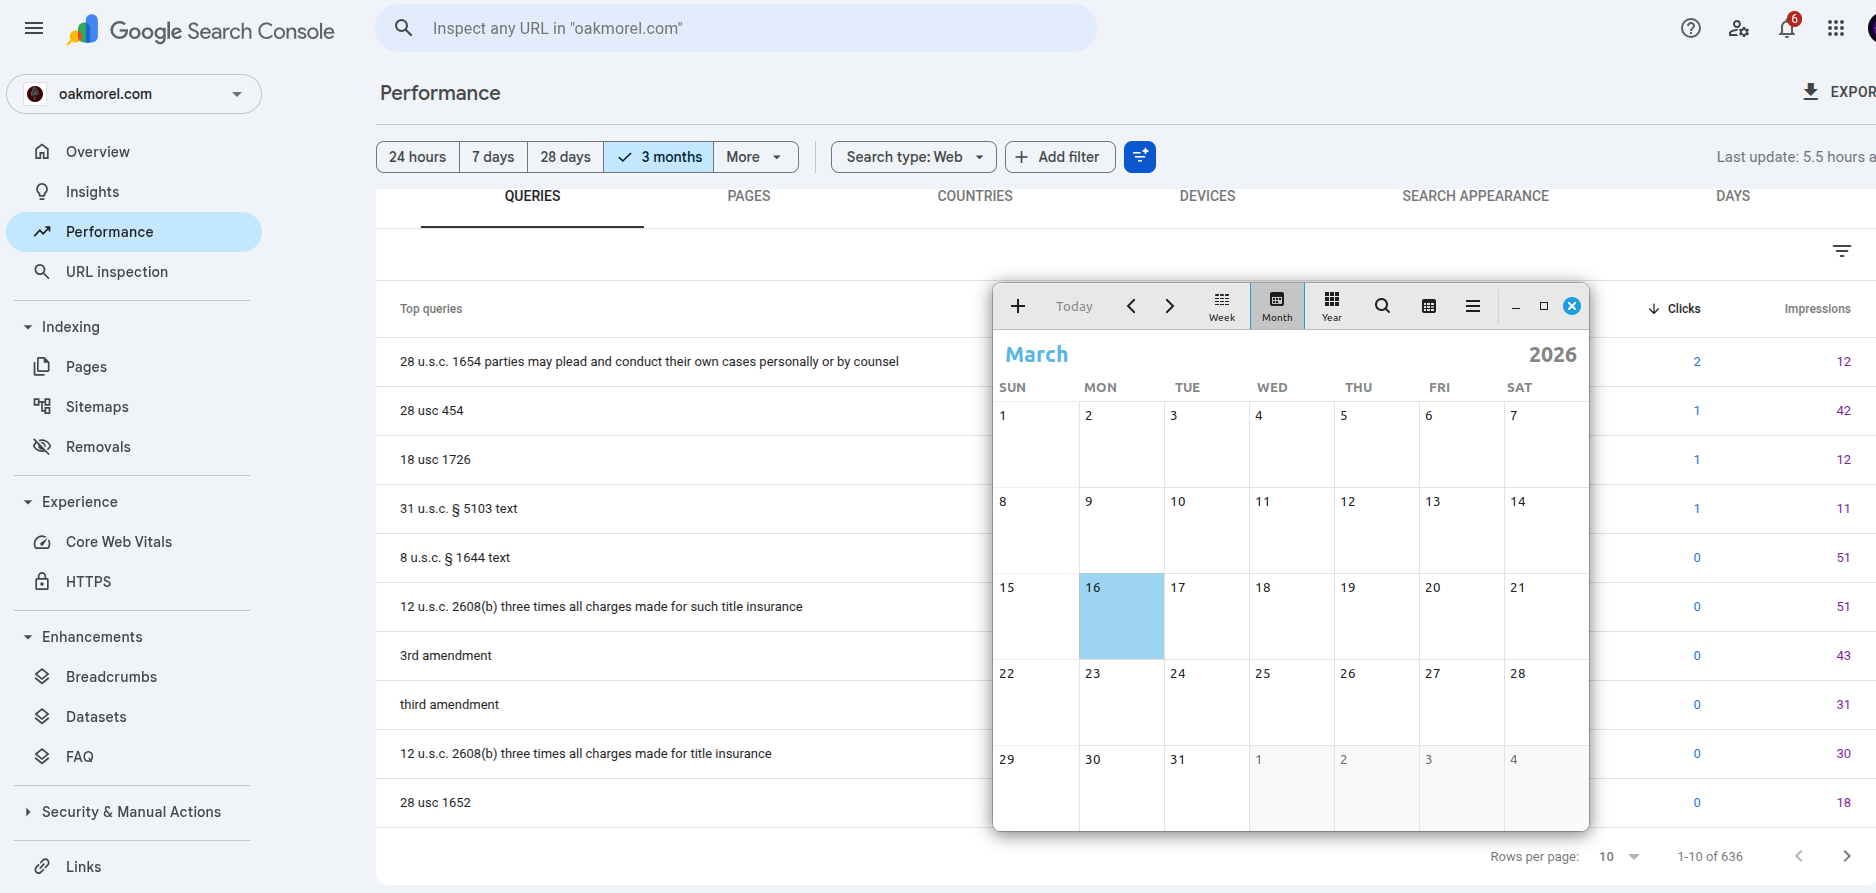
Task: Switch calendar to Week view
Action: tap(1221, 306)
